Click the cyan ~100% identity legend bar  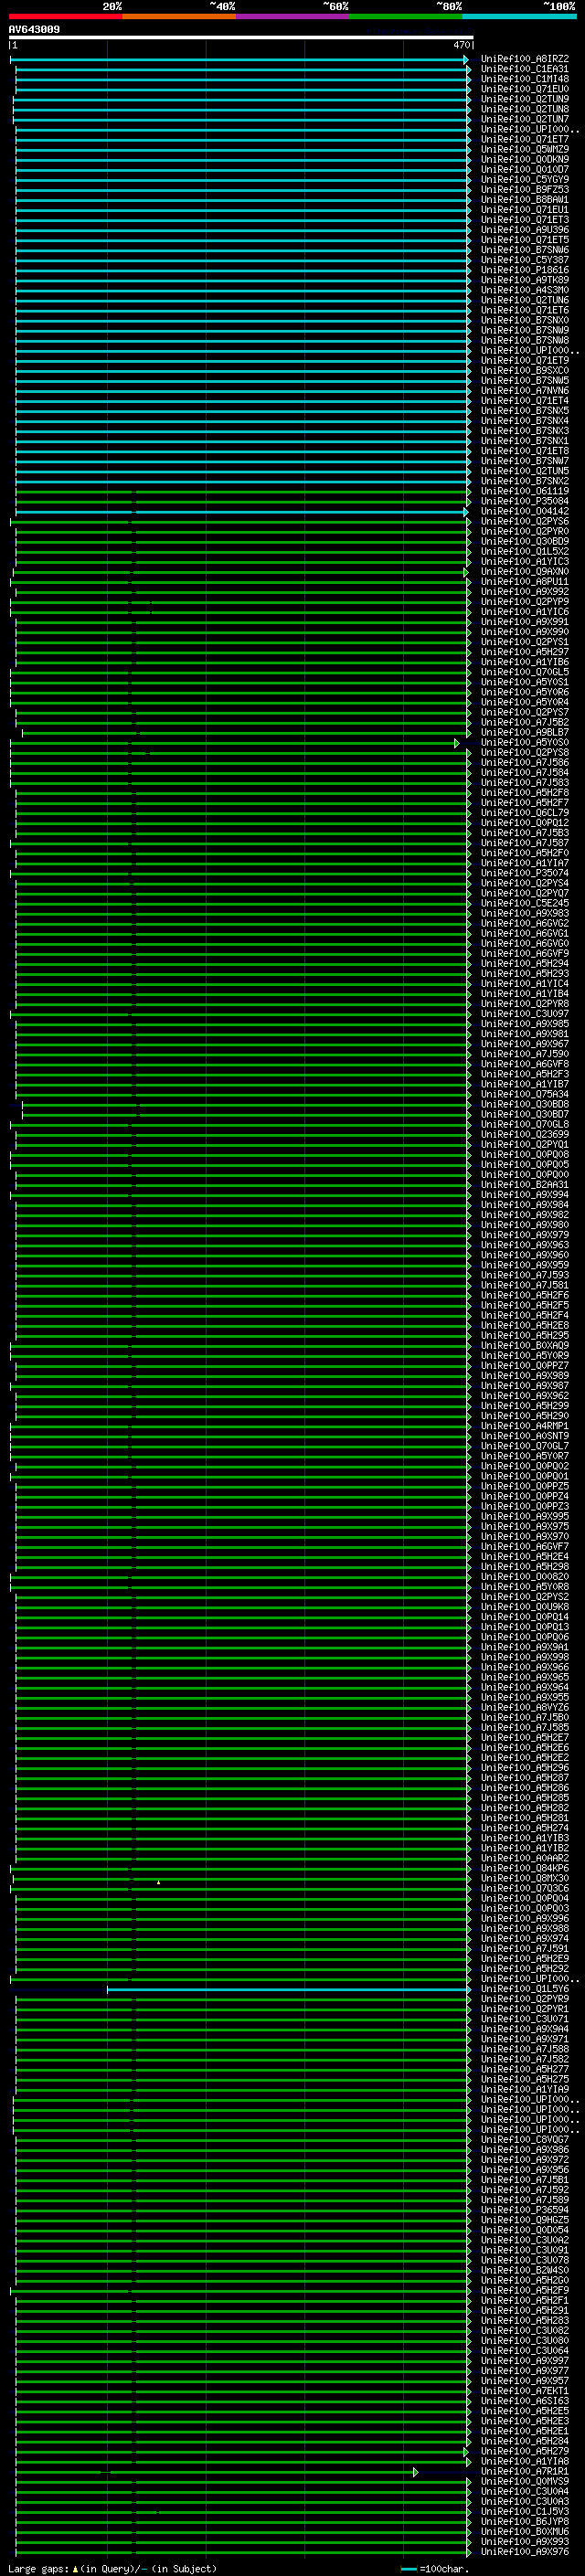[x=519, y=16]
